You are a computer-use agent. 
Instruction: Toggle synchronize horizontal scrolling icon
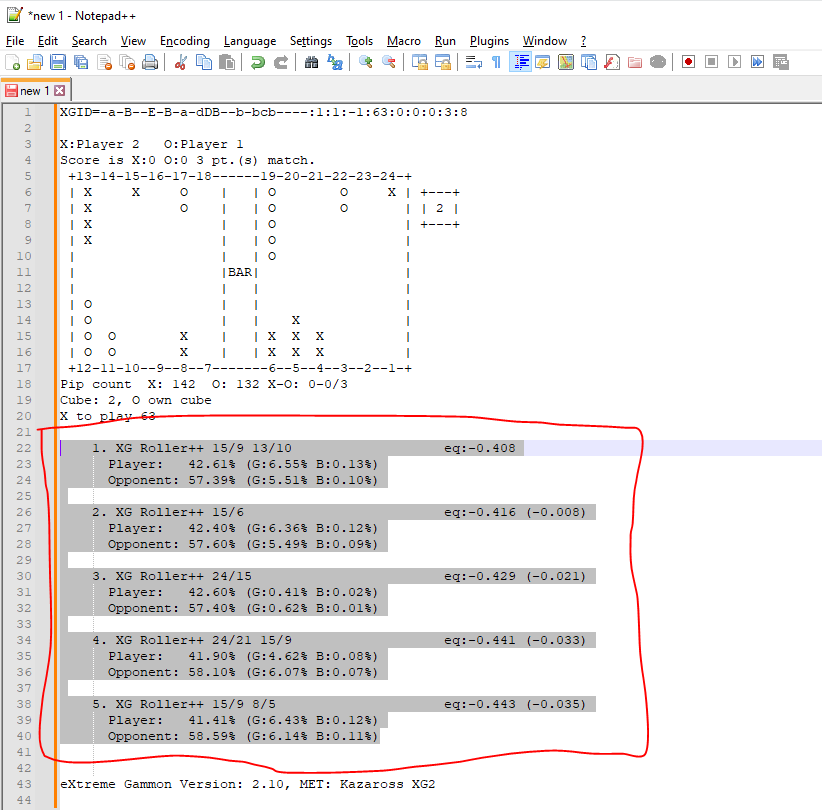(x=442, y=62)
